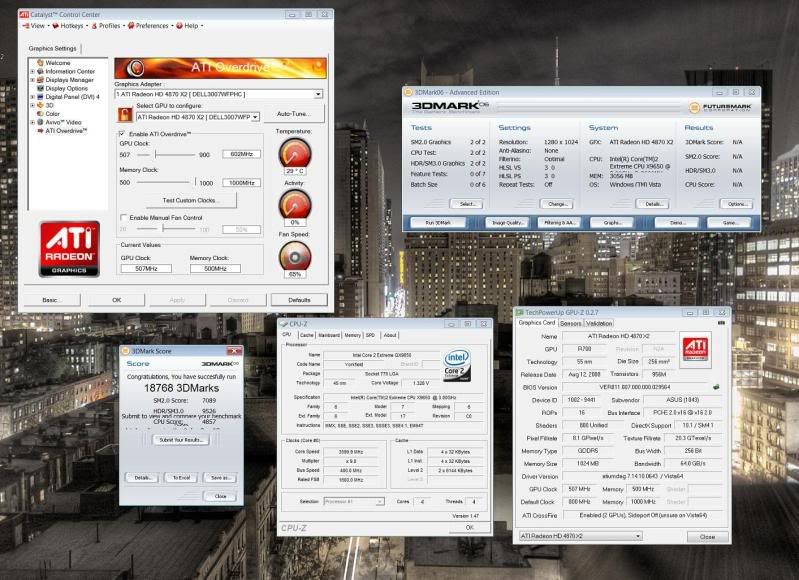Viewport: 799px width, 580px height.
Task: Open the Help menu in Catalyst
Action: click(x=190, y=25)
